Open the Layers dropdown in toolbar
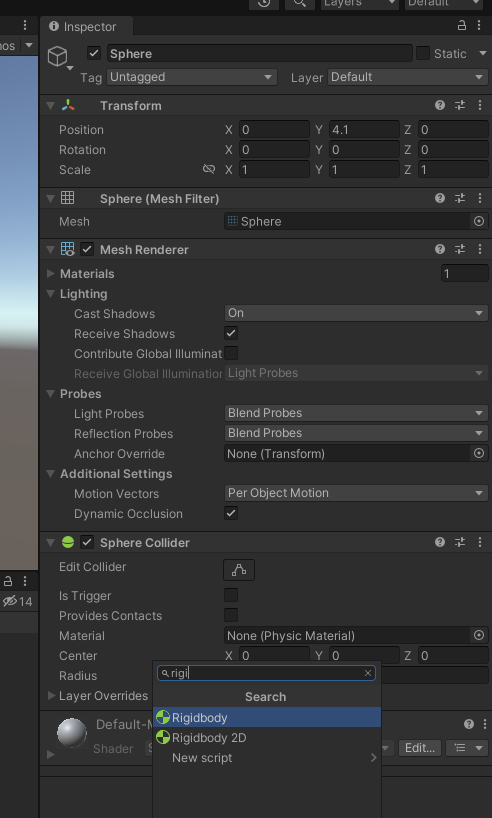 pos(357,4)
